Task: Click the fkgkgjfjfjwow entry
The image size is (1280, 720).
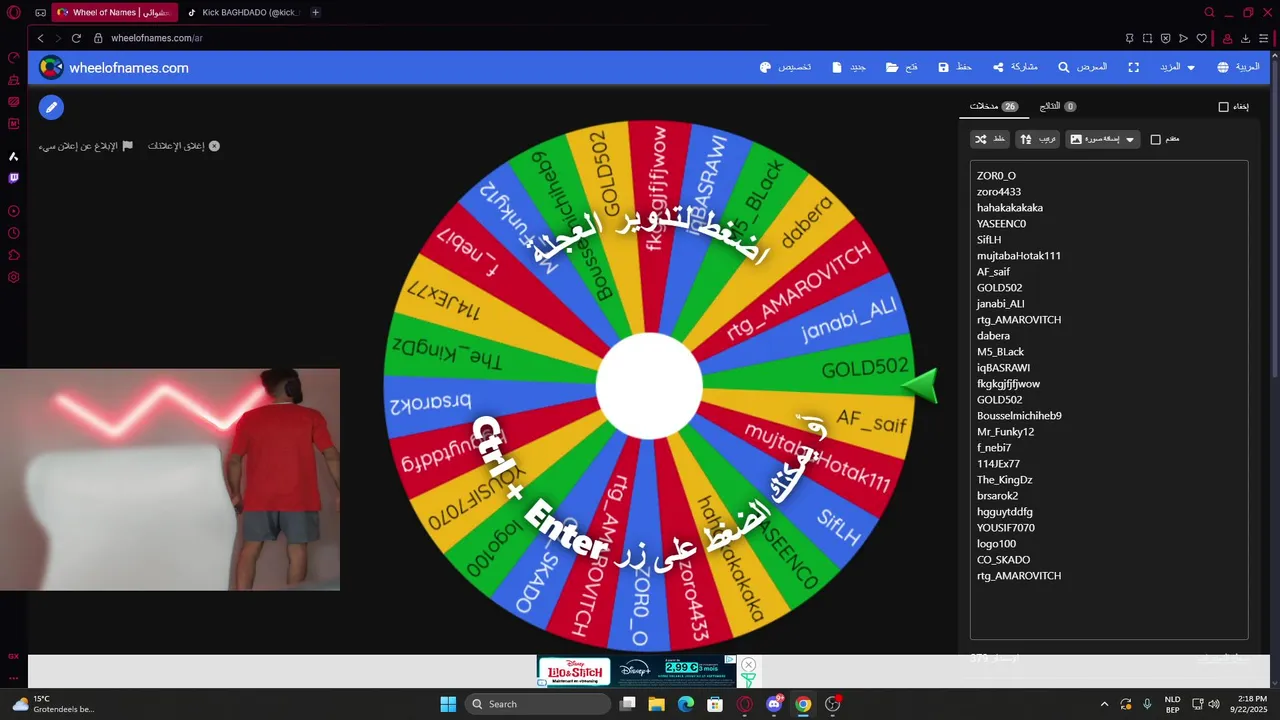Action: [x=1008, y=384]
